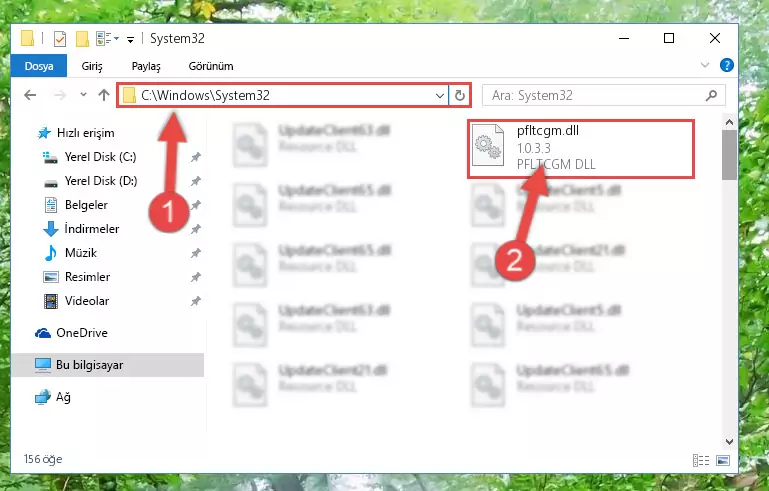Open İndirmeler folder in sidebar
Viewport: 769px width, 491px height.
click(81, 229)
